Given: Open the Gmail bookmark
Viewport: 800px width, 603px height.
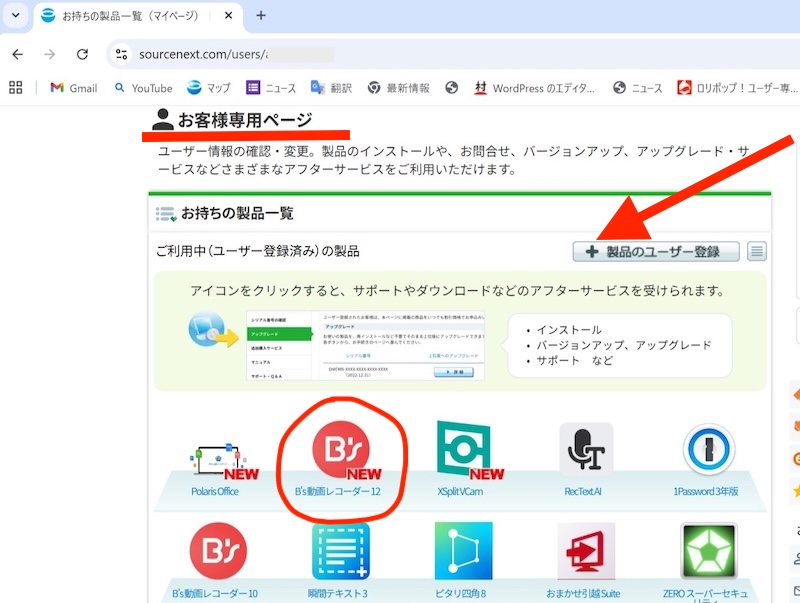Looking at the screenshot, I should pyautogui.click(x=73, y=88).
